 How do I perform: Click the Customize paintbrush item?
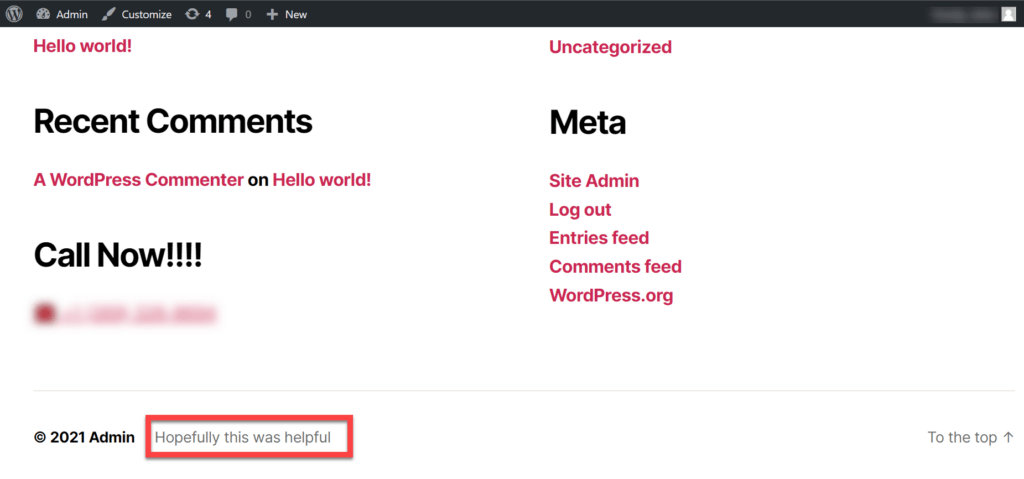click(136, 14)
